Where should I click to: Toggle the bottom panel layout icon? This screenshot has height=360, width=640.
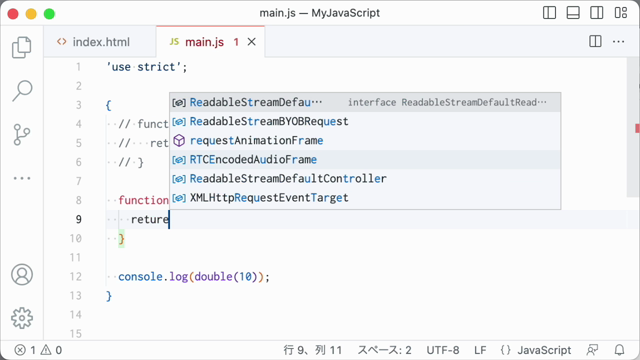pyautogui.click(x=573, y=13)
